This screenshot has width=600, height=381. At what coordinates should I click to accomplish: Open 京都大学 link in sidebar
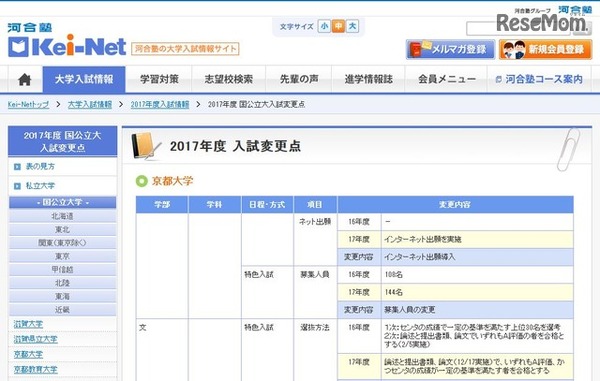point(28,355)
